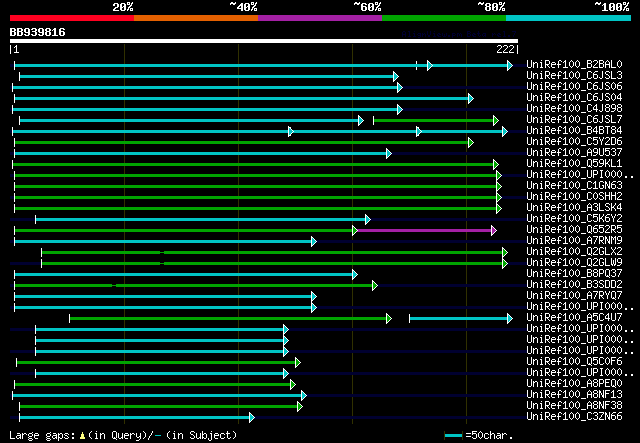Click the green alignment bar in A8PEQ0 row
The height and width of the screenshot is (443, 640).
point(153,385)
